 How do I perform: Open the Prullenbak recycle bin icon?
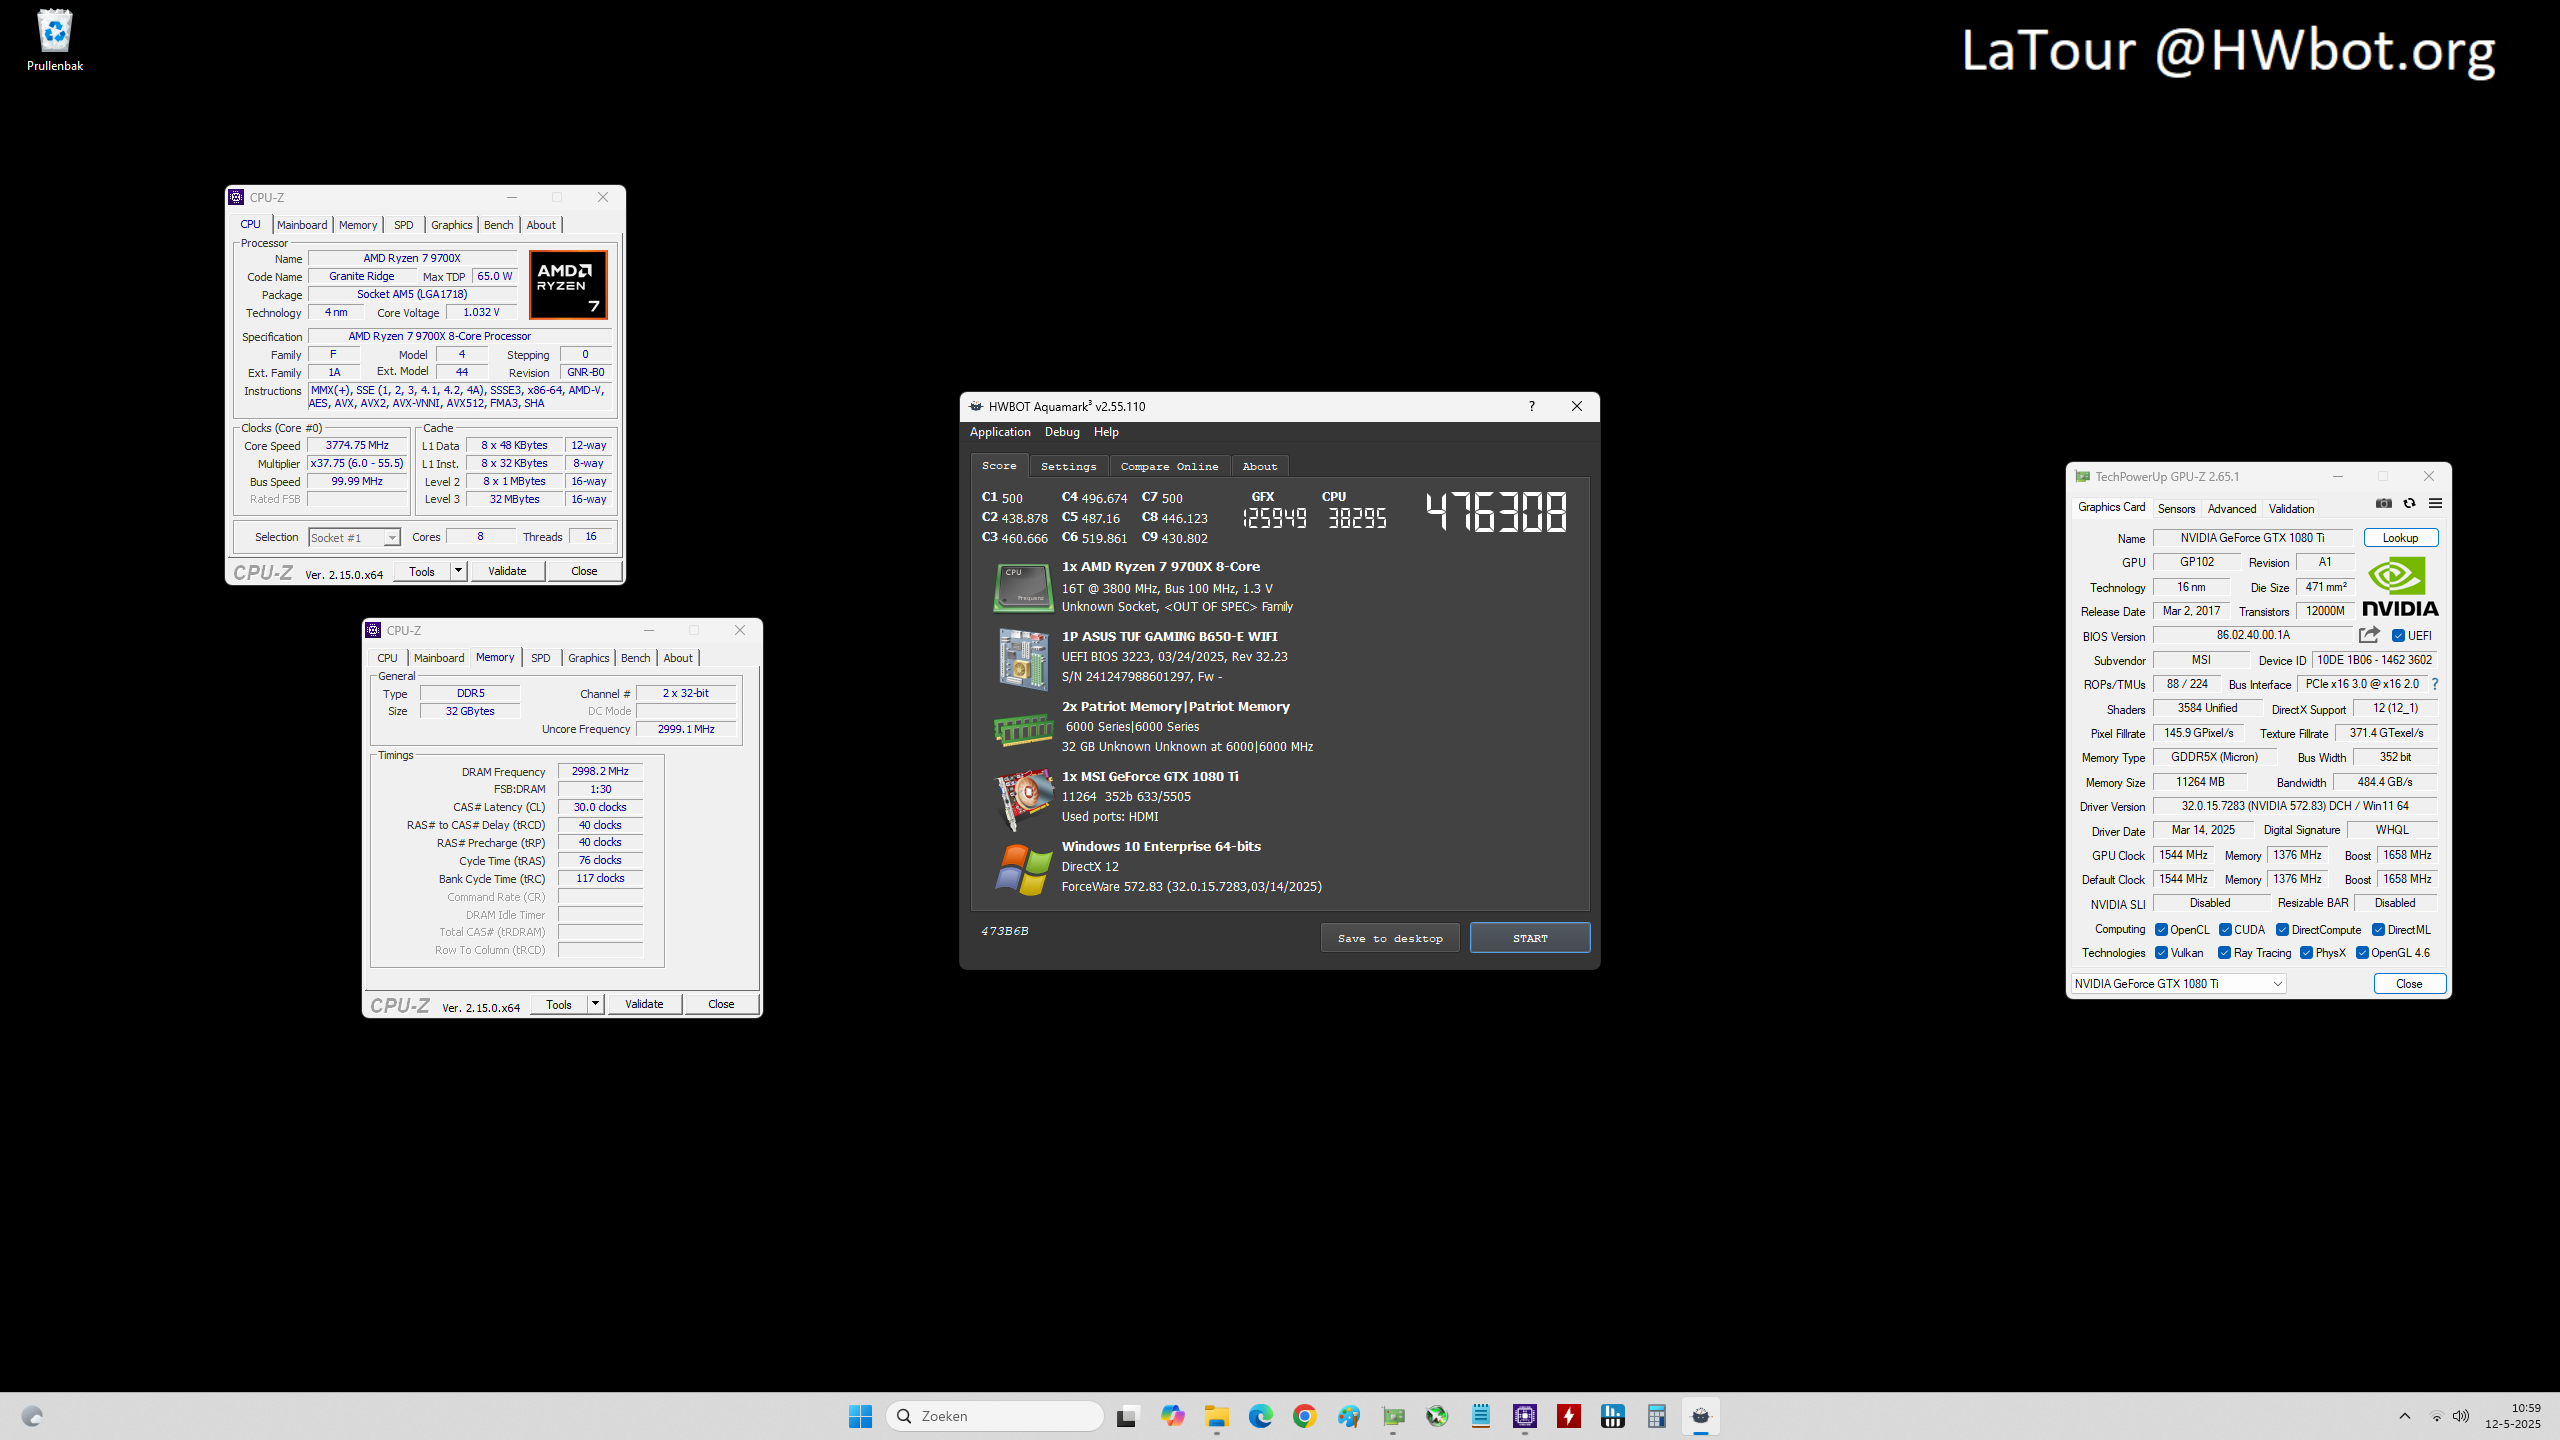pos(55,41)
